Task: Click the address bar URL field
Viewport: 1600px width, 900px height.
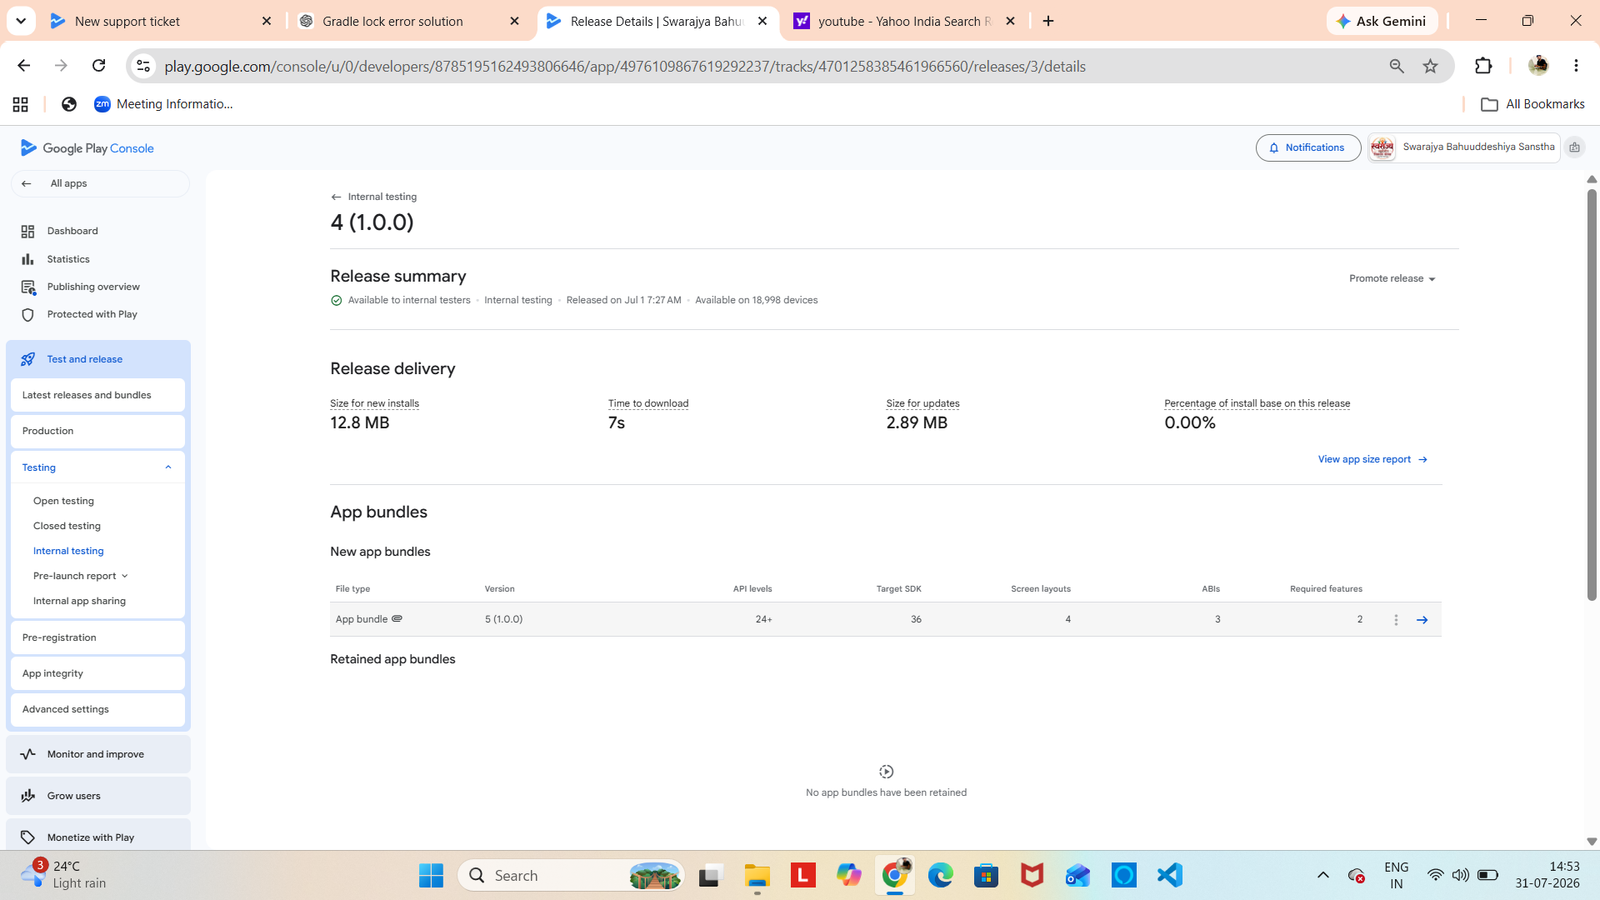Action: (770, 66)
